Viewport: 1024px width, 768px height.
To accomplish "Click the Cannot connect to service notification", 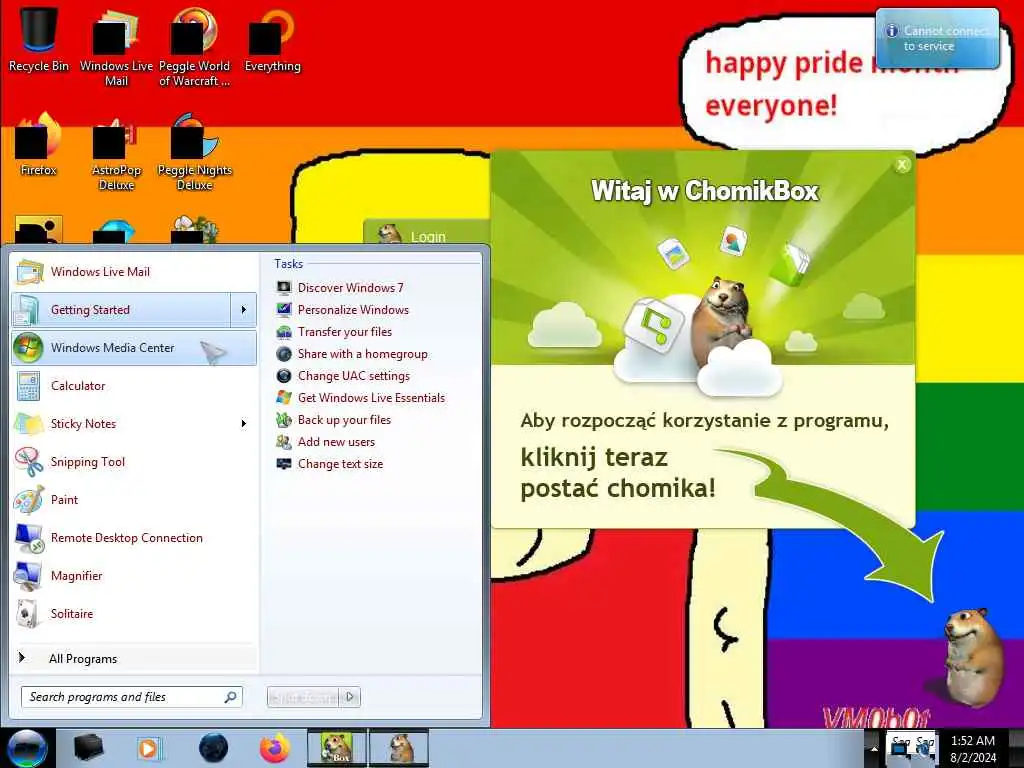I will tap(937, 39).
